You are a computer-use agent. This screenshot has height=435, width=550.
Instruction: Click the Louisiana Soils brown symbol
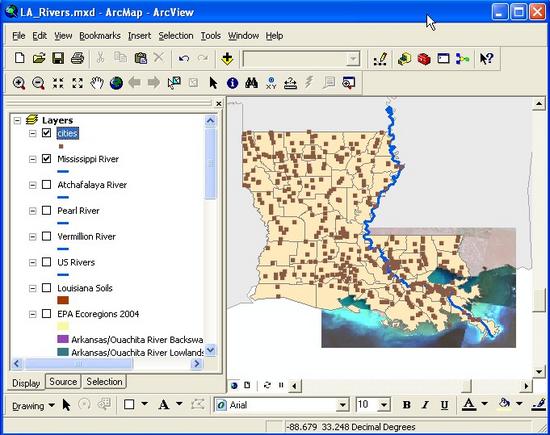(x=63, y=300)
